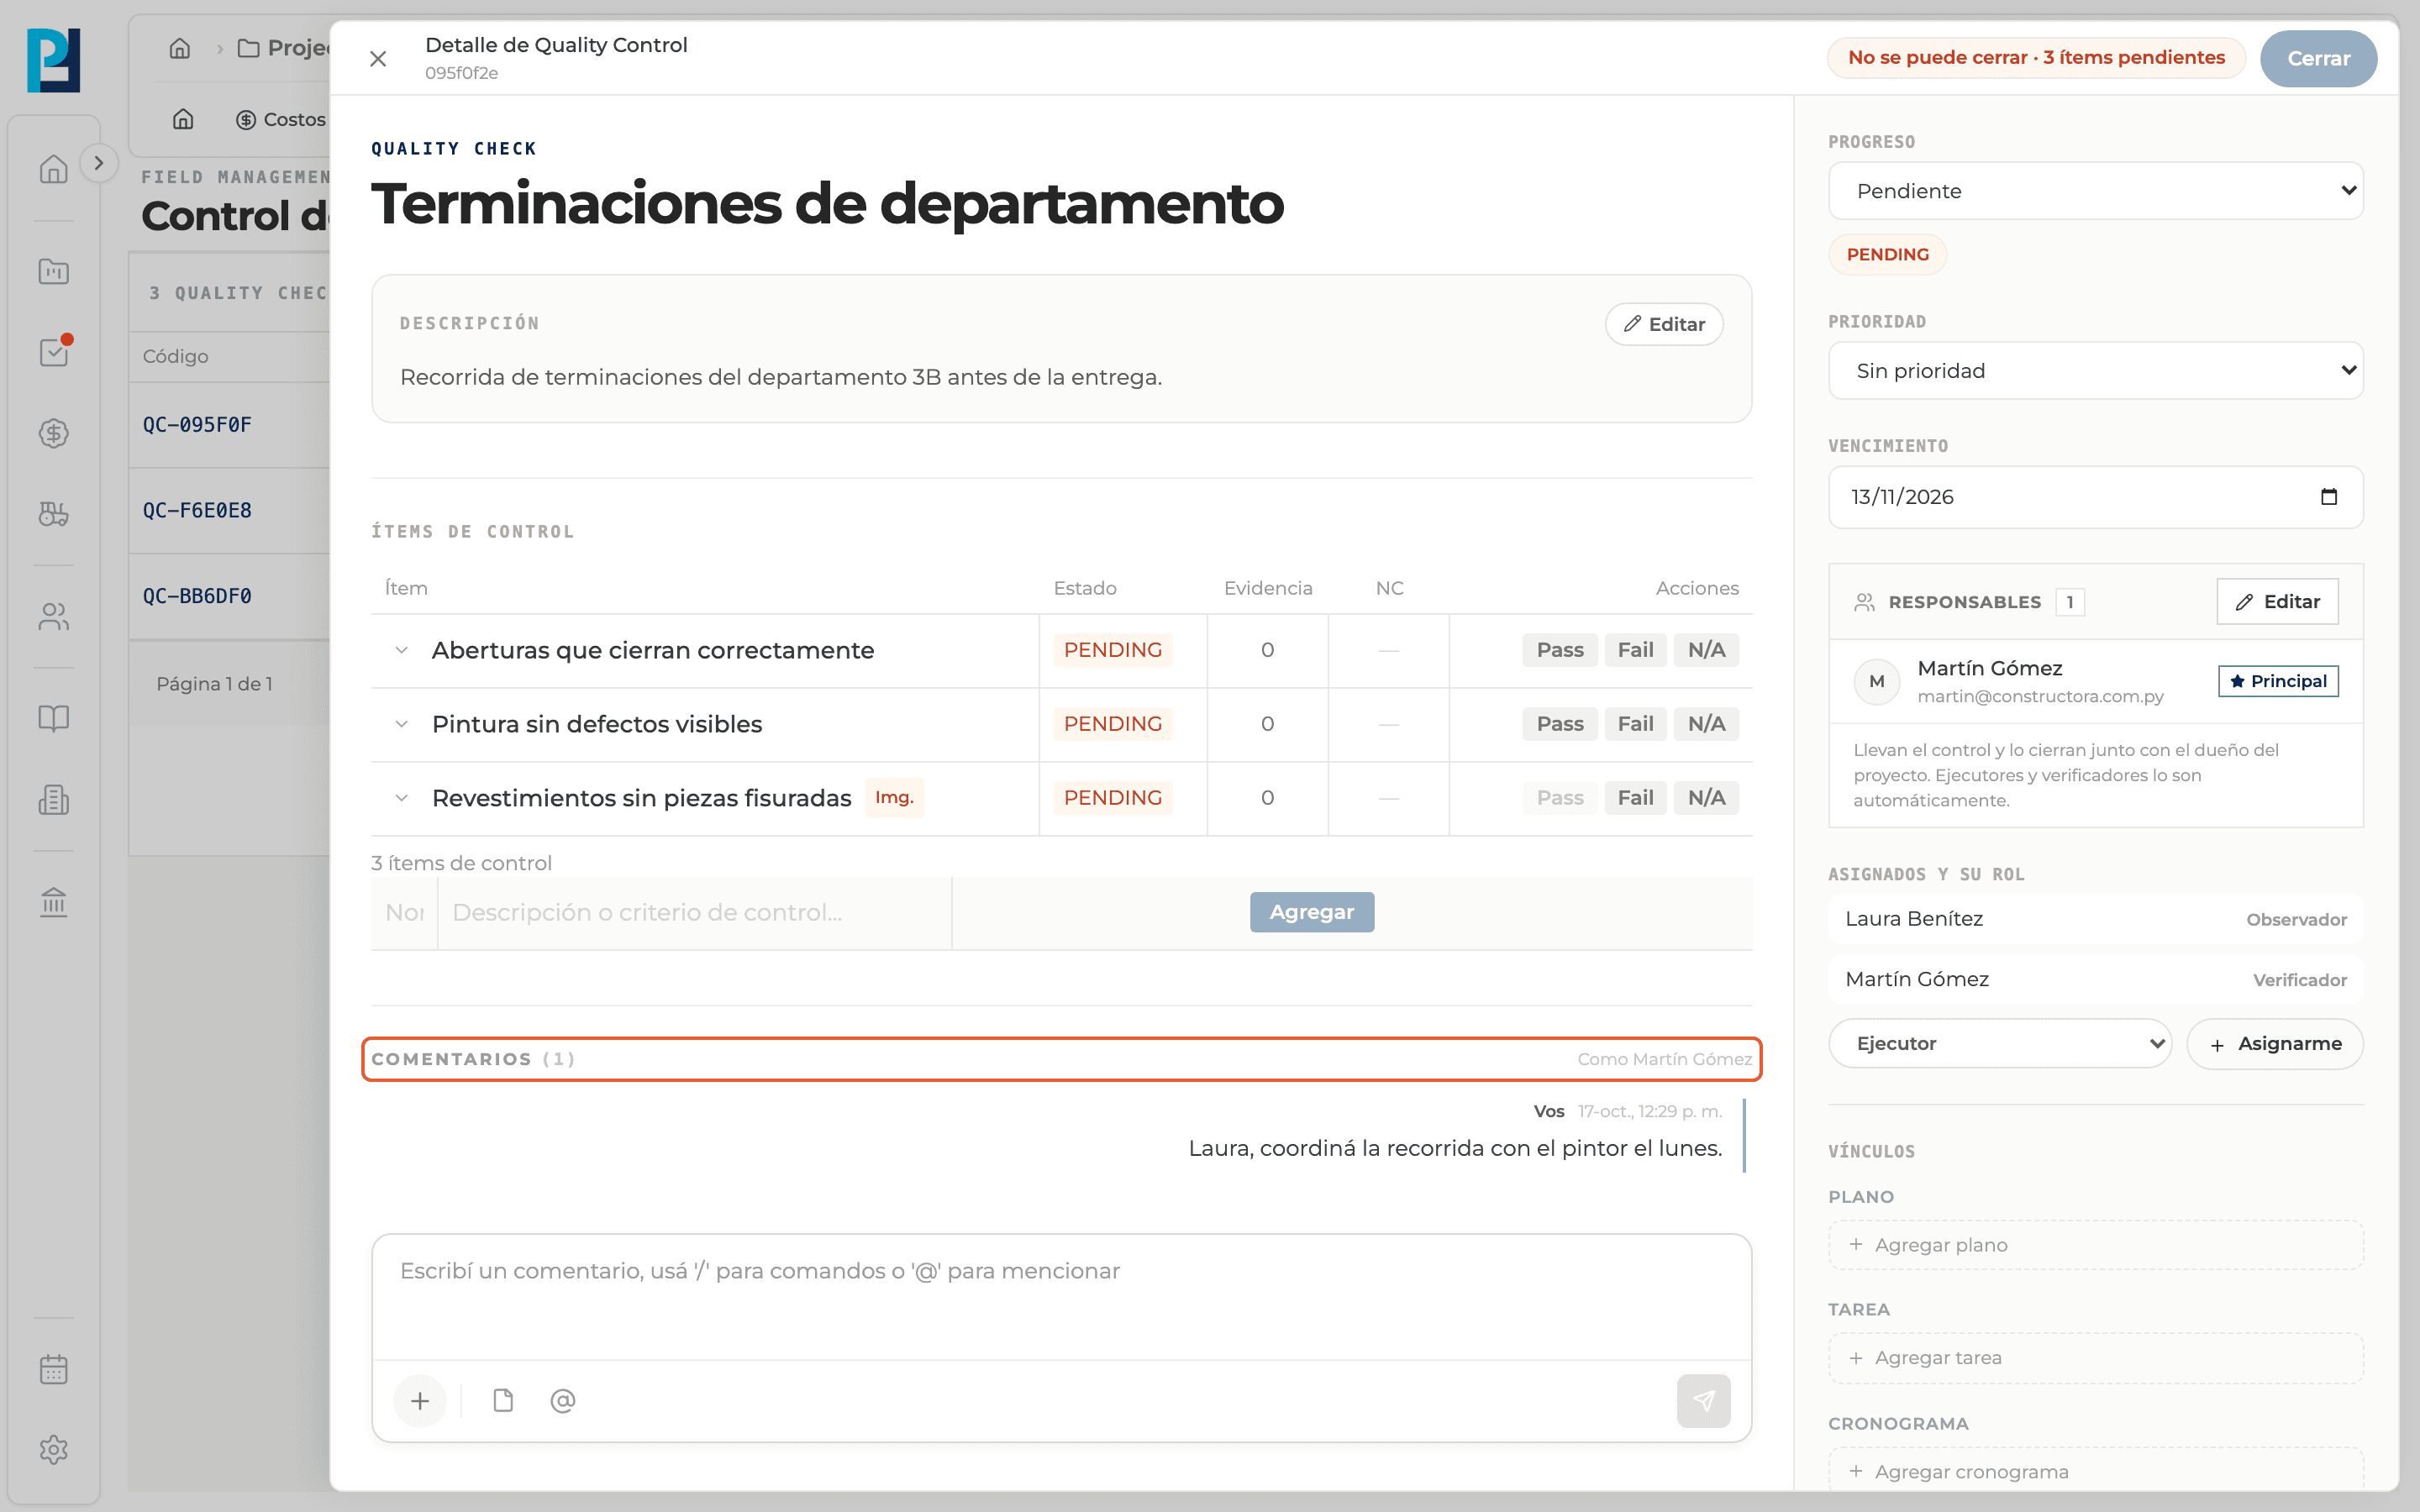The image size is (2420, 1512).
Task: Open the building documents sidebar icon
Action: [54, 799]
